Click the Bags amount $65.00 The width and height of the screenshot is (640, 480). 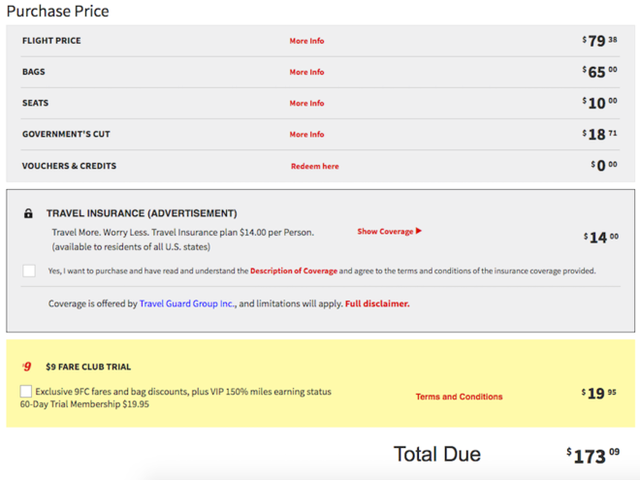tap(600, 72)
